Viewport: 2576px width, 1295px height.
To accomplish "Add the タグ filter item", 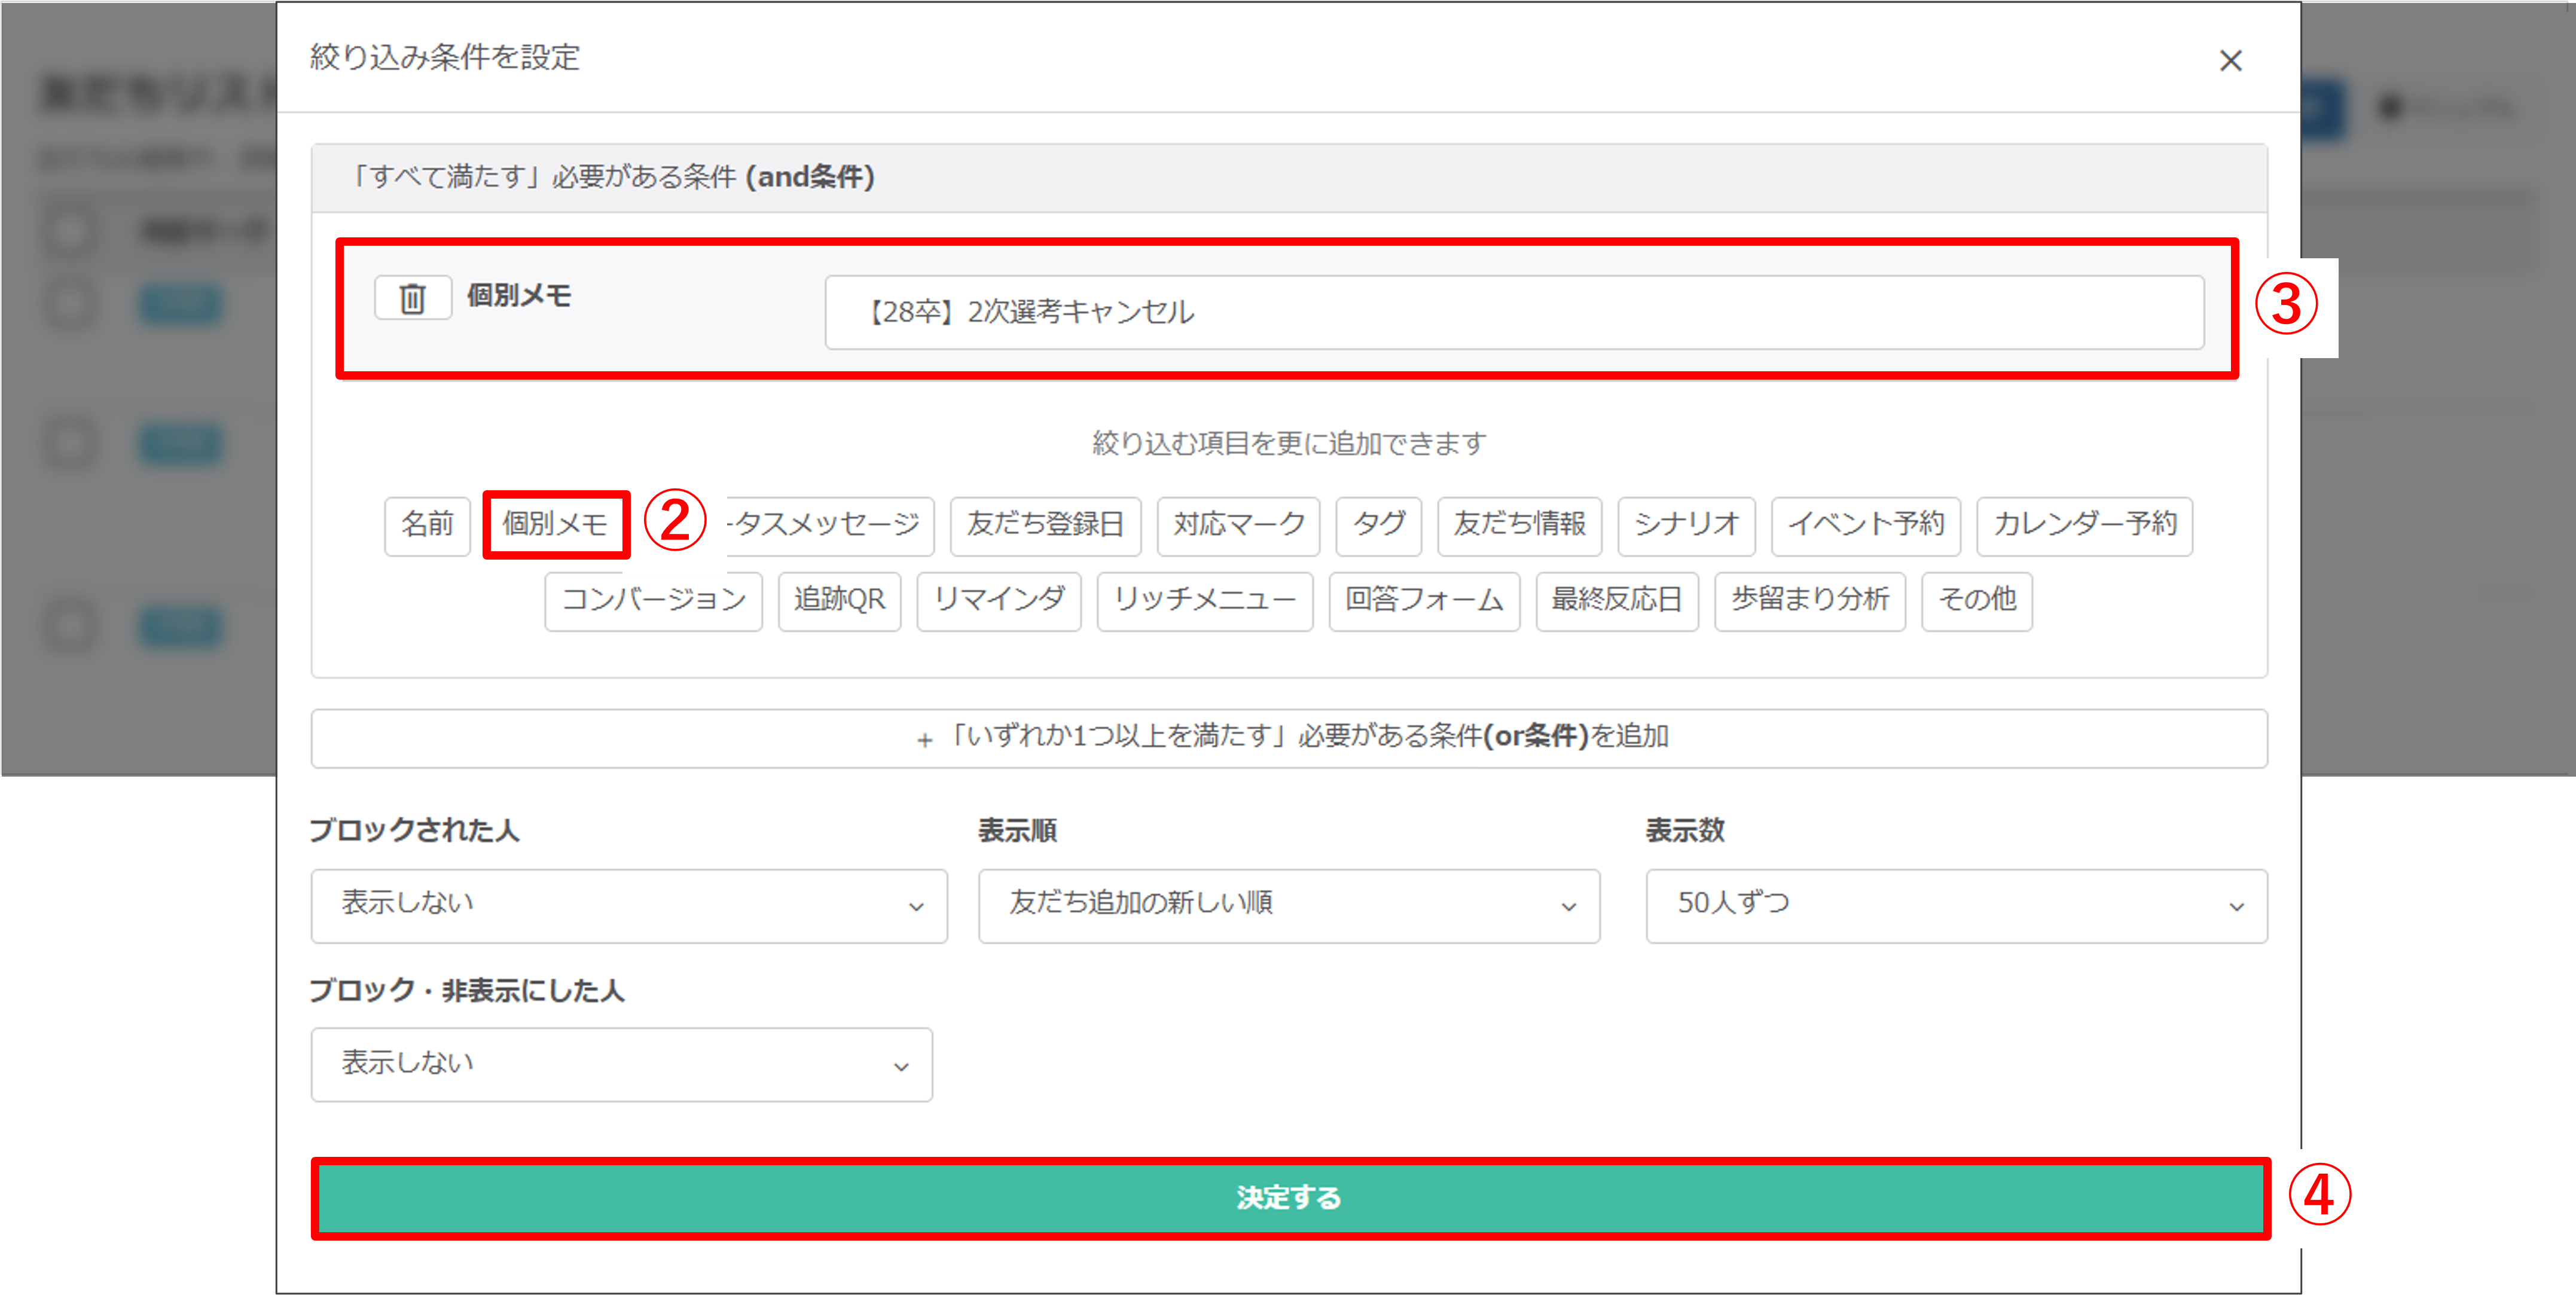I will point(1378,525).
